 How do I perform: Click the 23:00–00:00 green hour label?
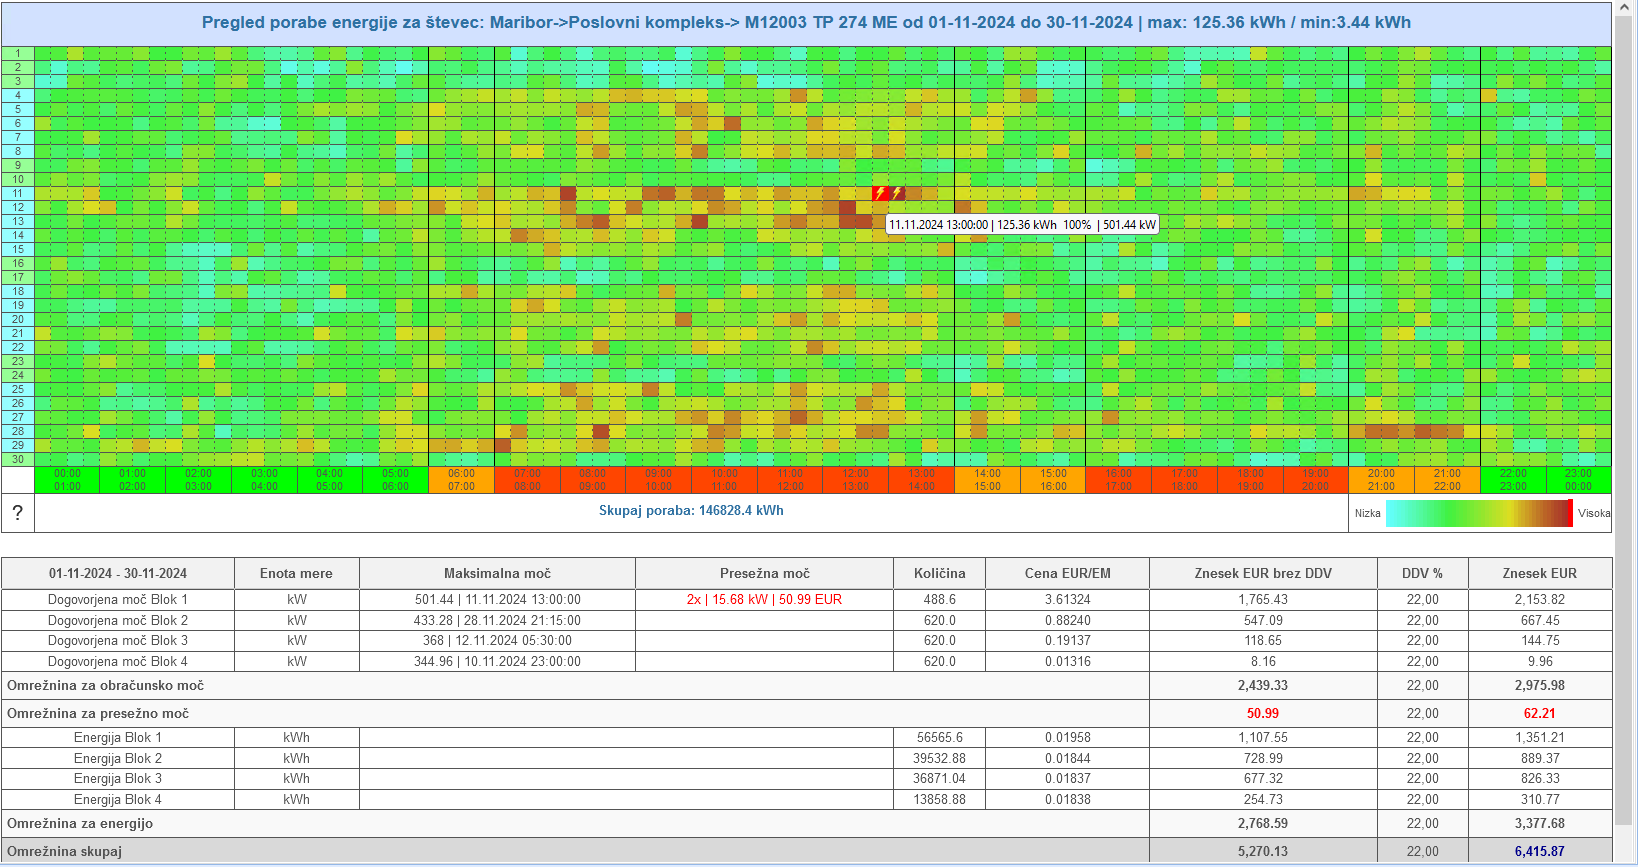point(1578,480)
